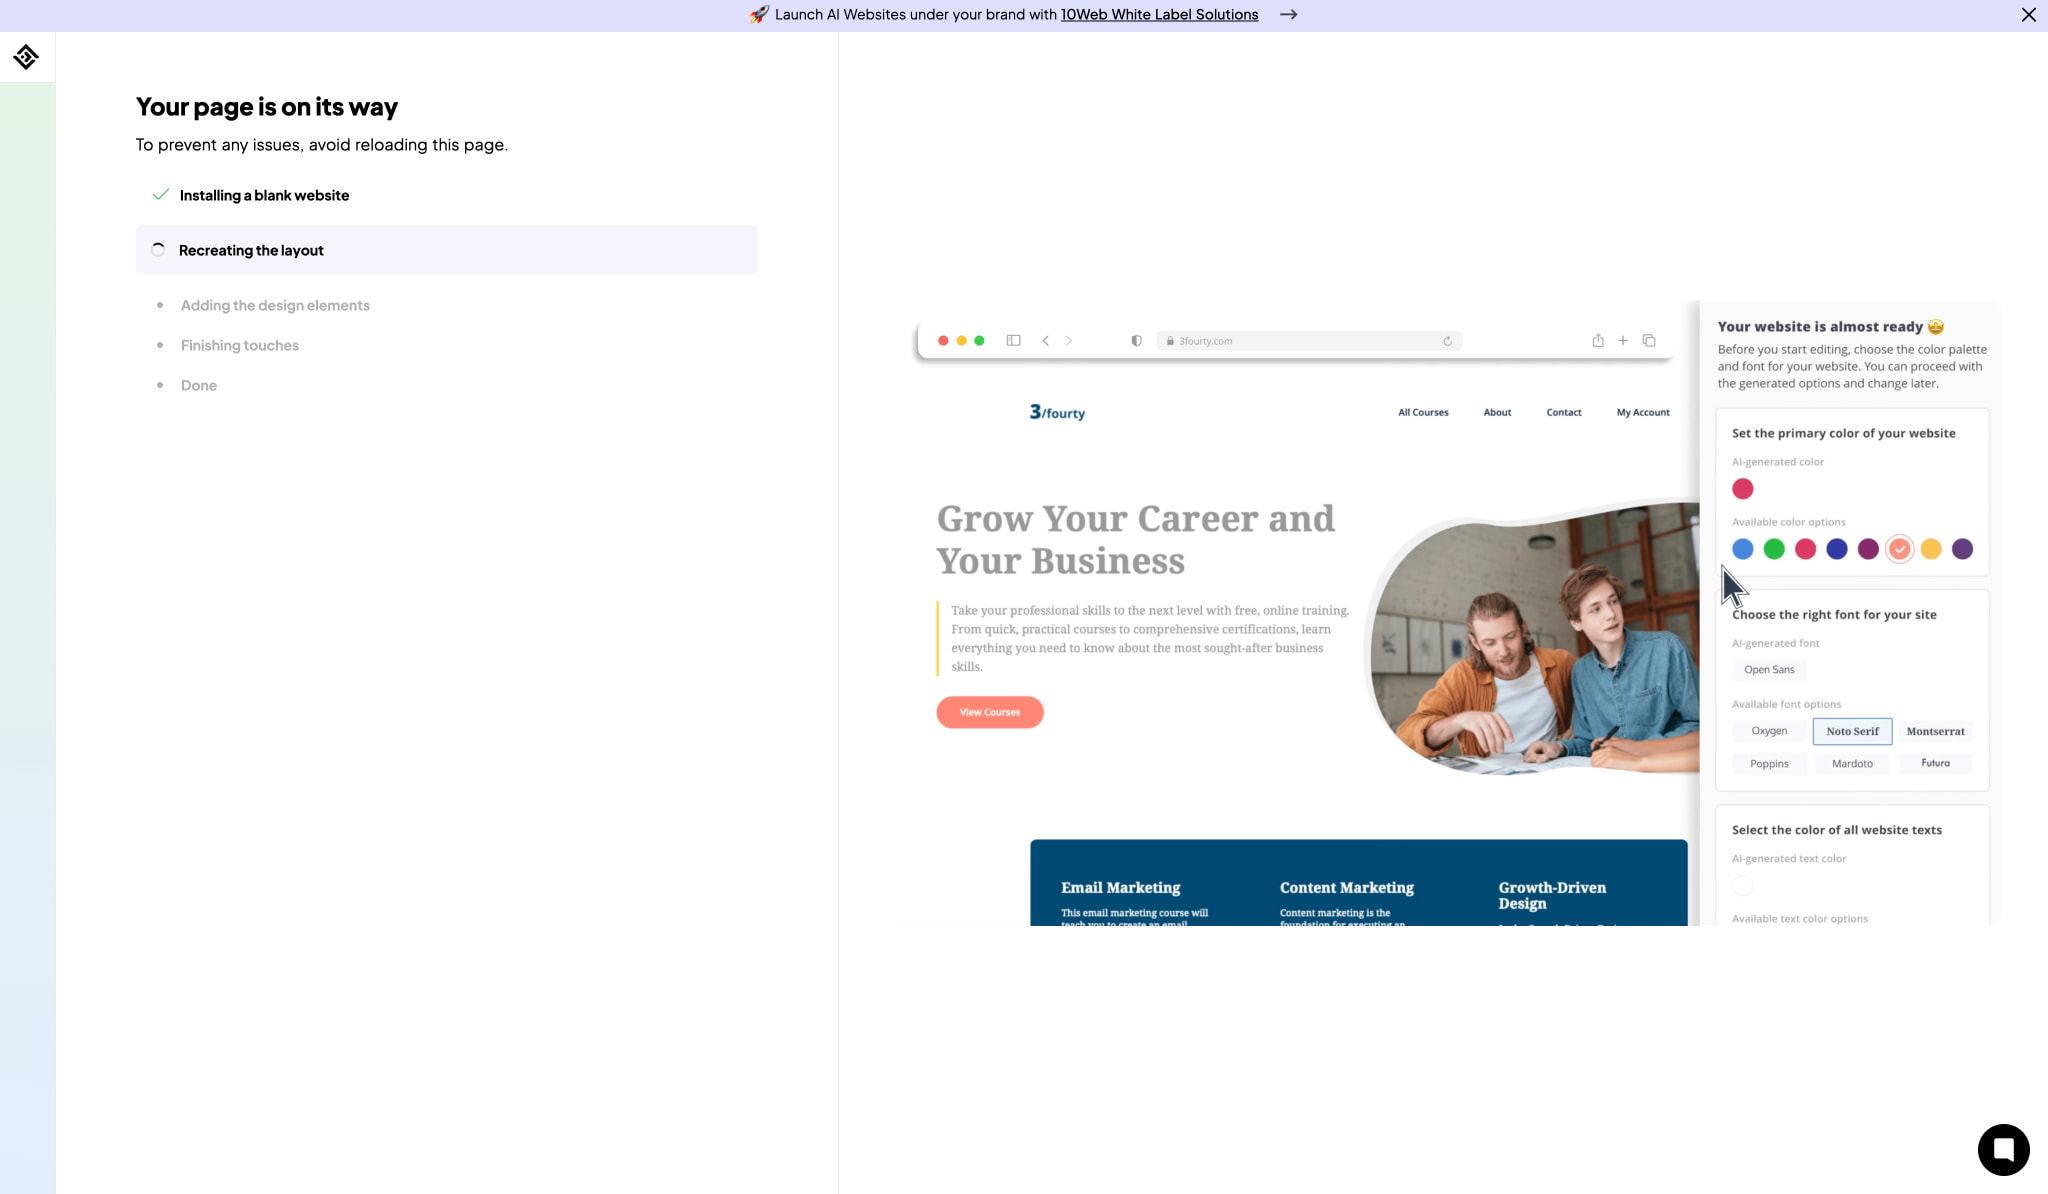2048x1194 pixels.
Task: Click the Email Marketing course heading
Action: point(1121,888)
